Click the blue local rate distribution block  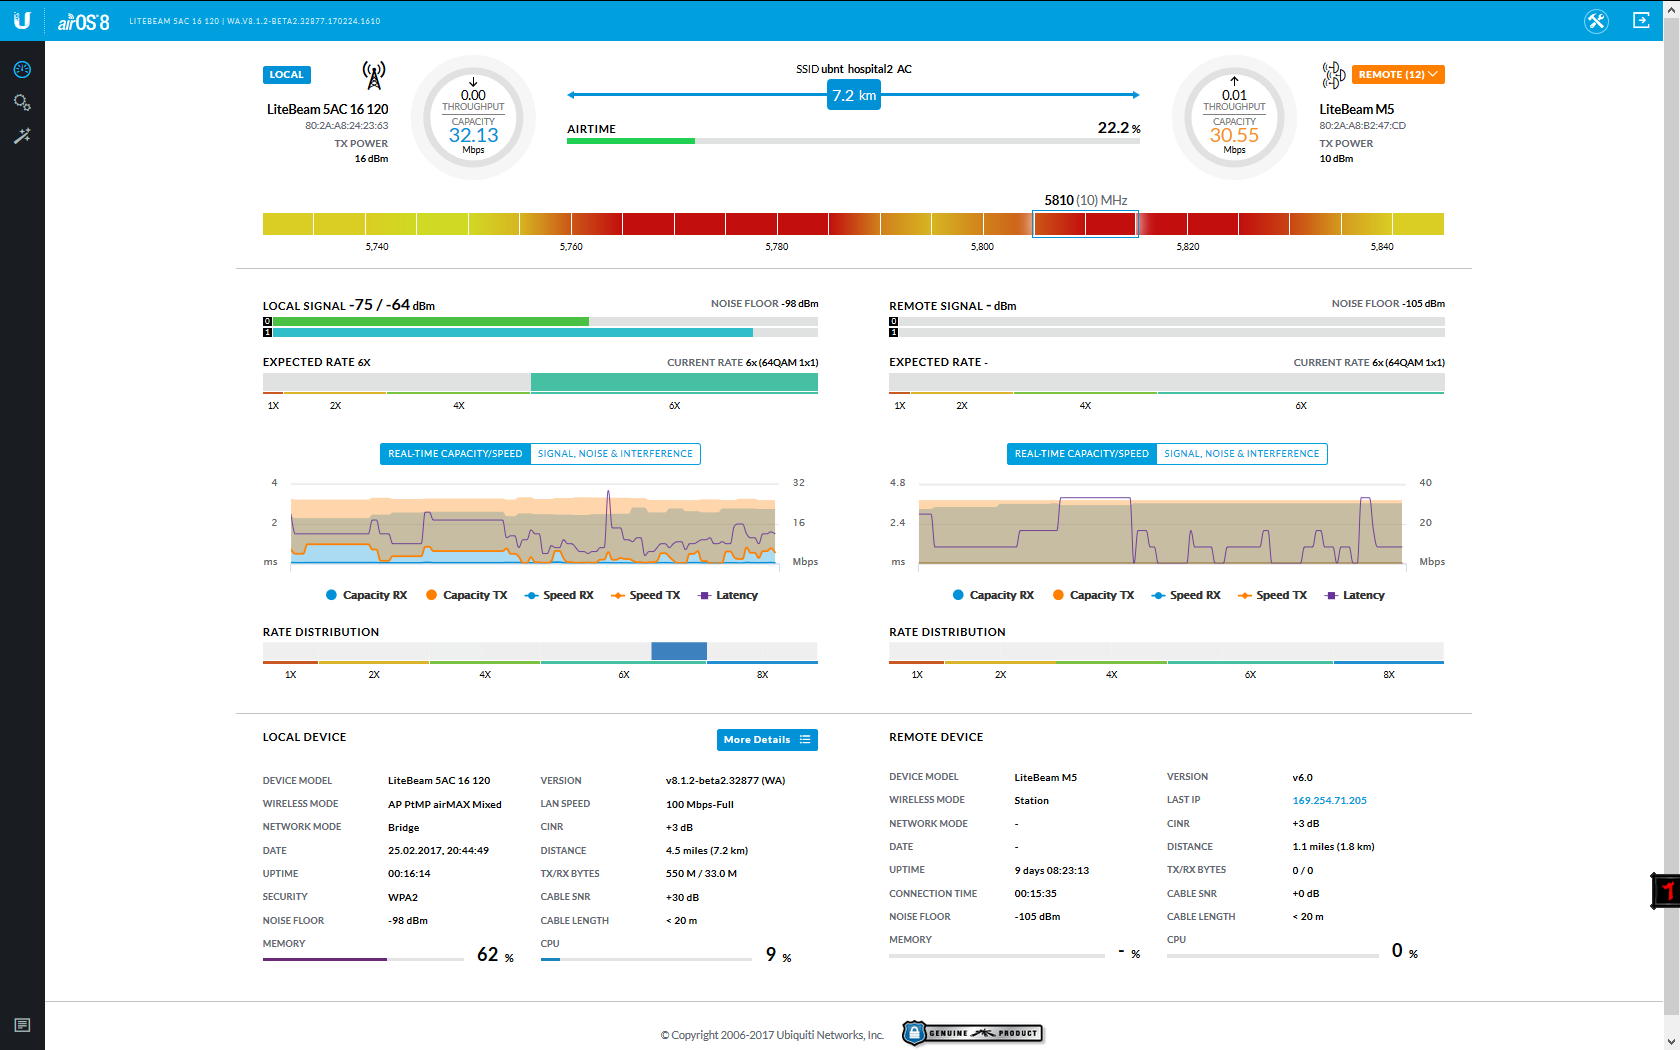[x=679, y=651]
